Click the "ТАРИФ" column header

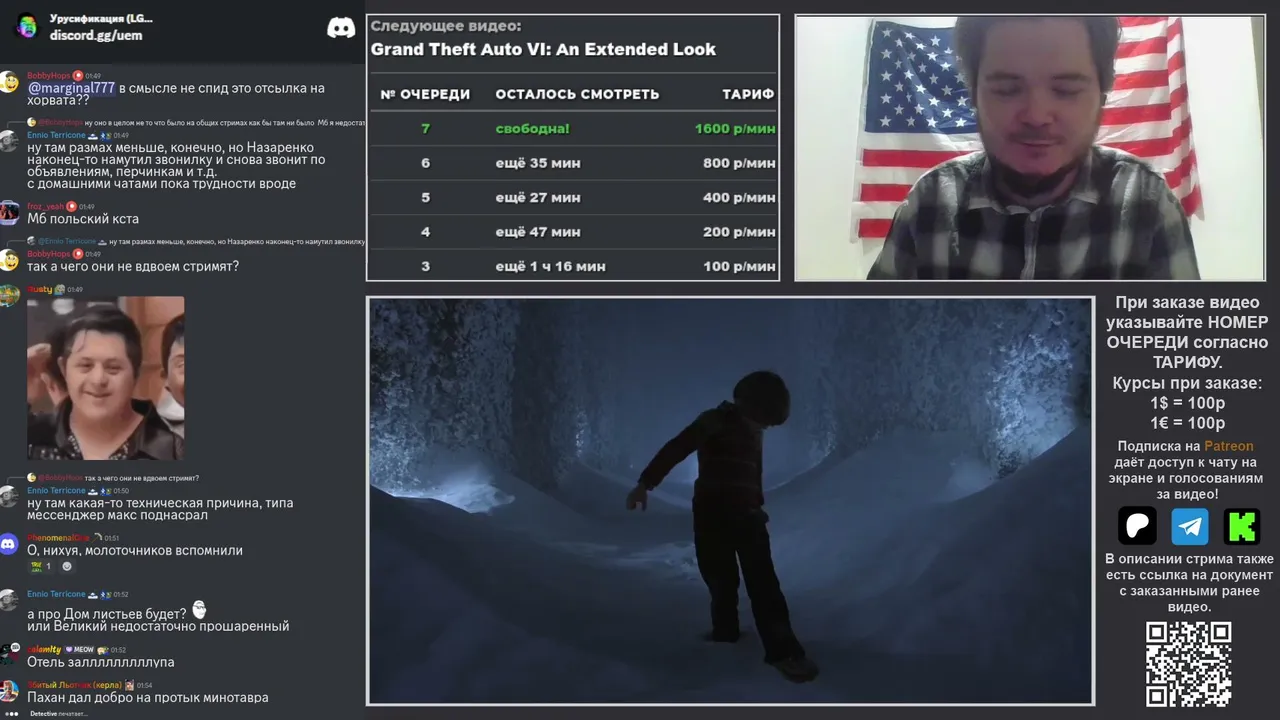click(x=748, y=94)
